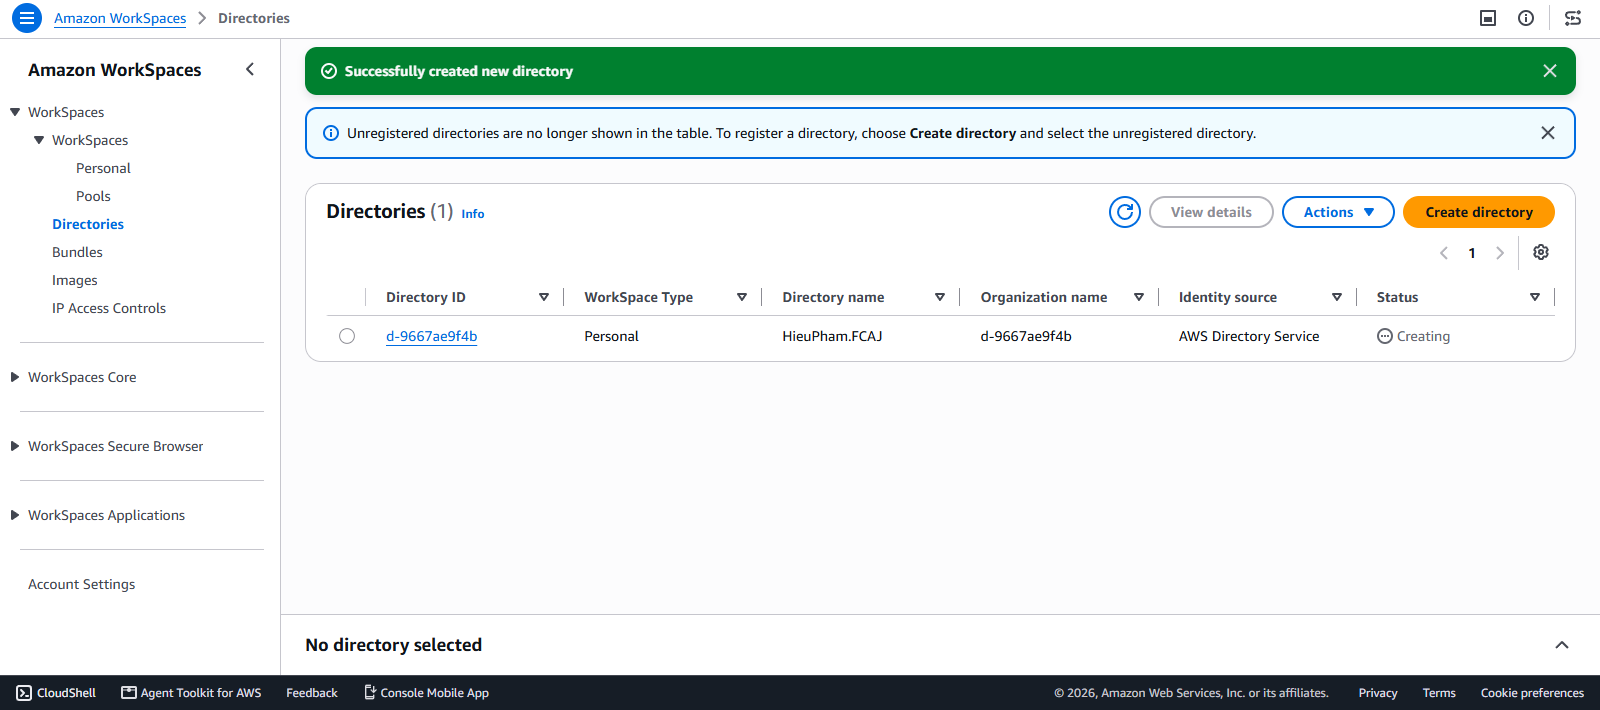1600x710 pixels.
Task: Open Pools in the sidebar
Action: (x=93, y=196)
